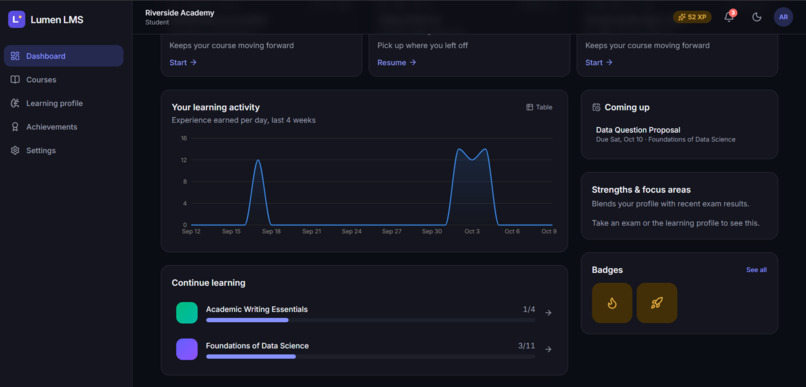Click the flame badge

tap(612, 303)
